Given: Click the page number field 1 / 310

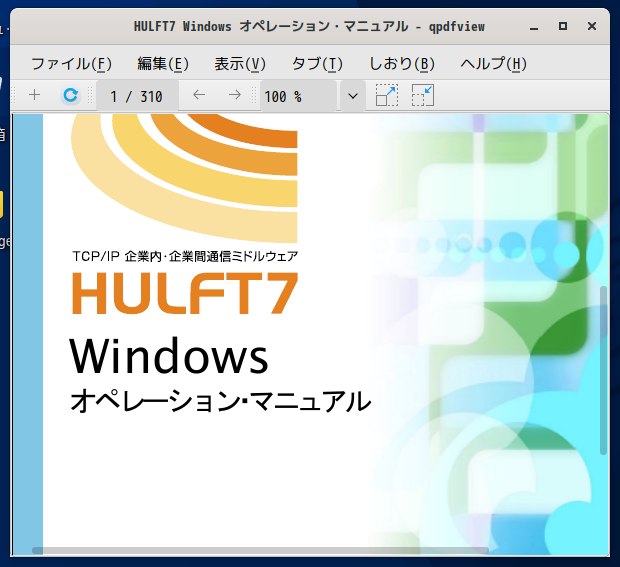Looking at the screenshot, I should coord(137,96).
